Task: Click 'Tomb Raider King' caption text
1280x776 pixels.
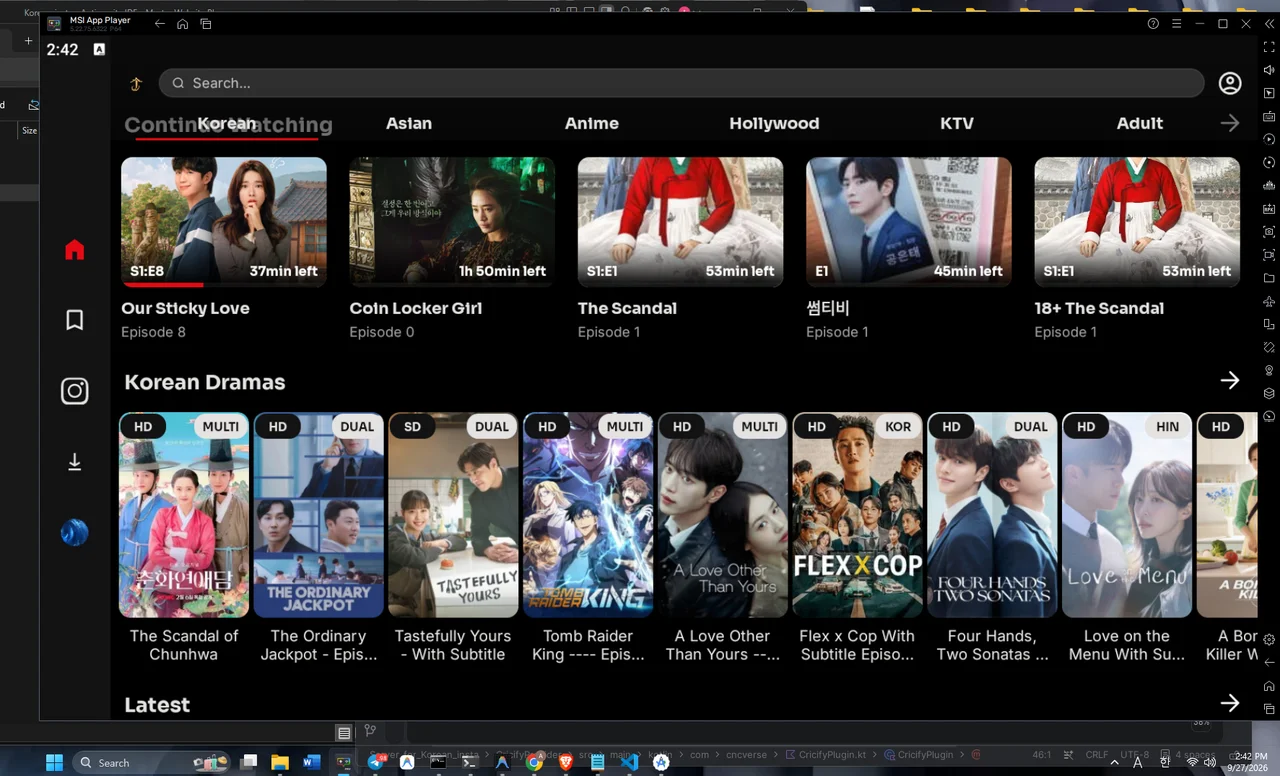Action: 588,645
